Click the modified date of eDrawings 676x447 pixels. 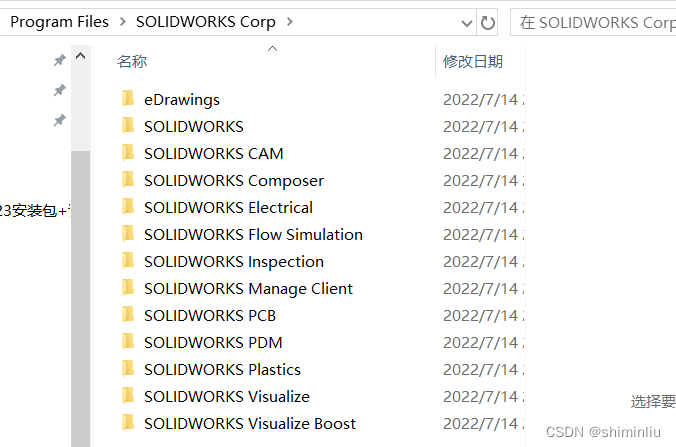pyautogui.click(x=484, y=100)
